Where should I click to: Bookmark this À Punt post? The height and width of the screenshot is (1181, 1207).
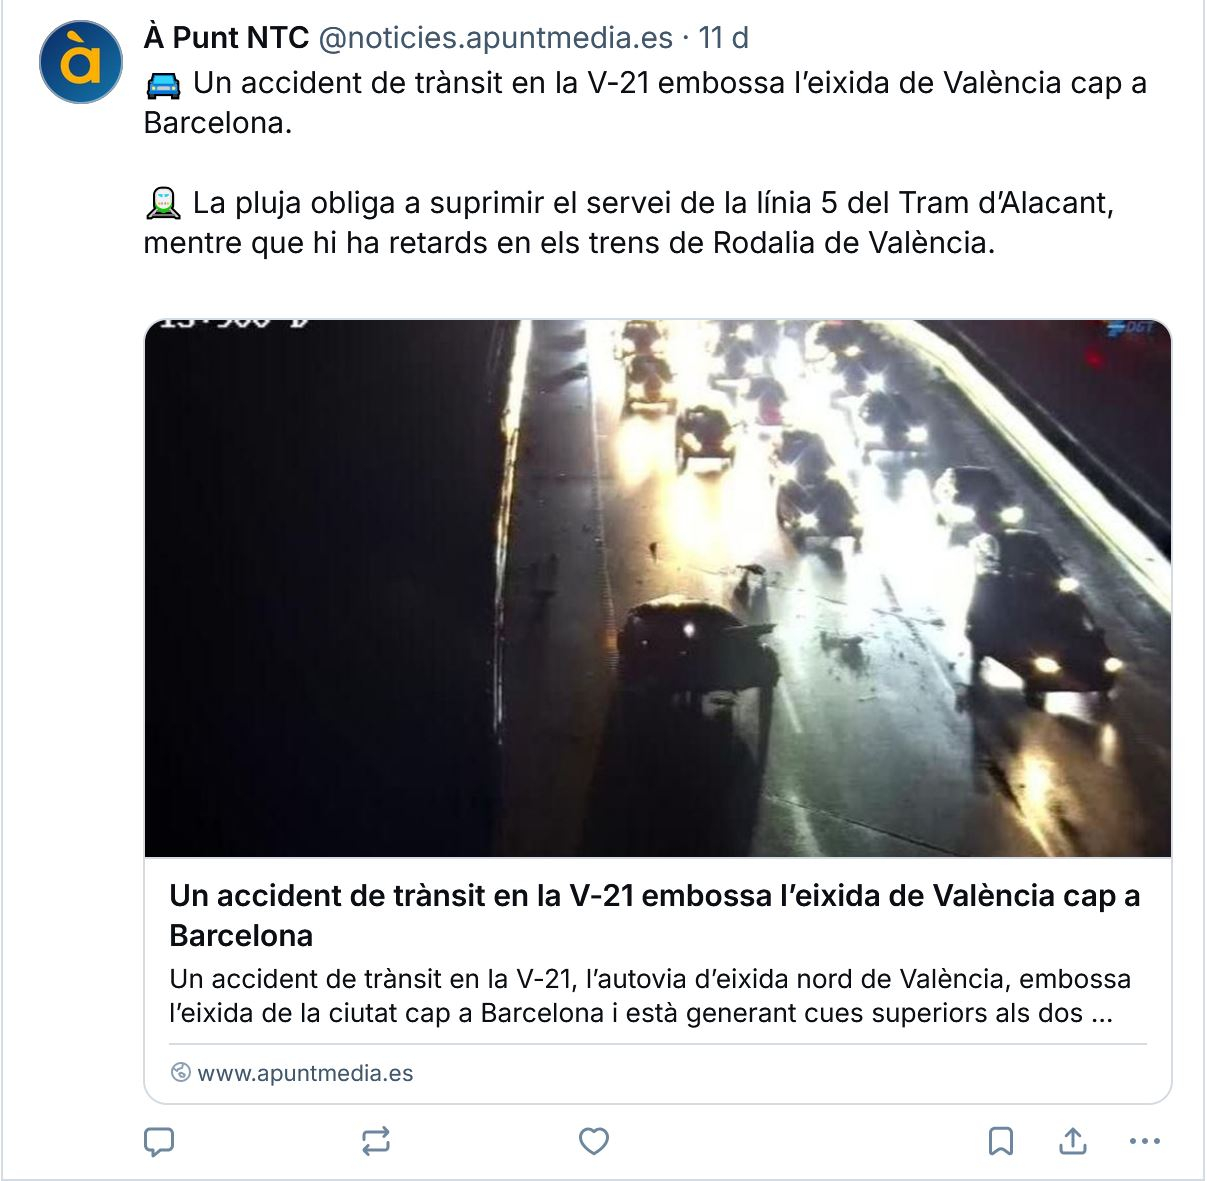(x=1001, y=1141)
